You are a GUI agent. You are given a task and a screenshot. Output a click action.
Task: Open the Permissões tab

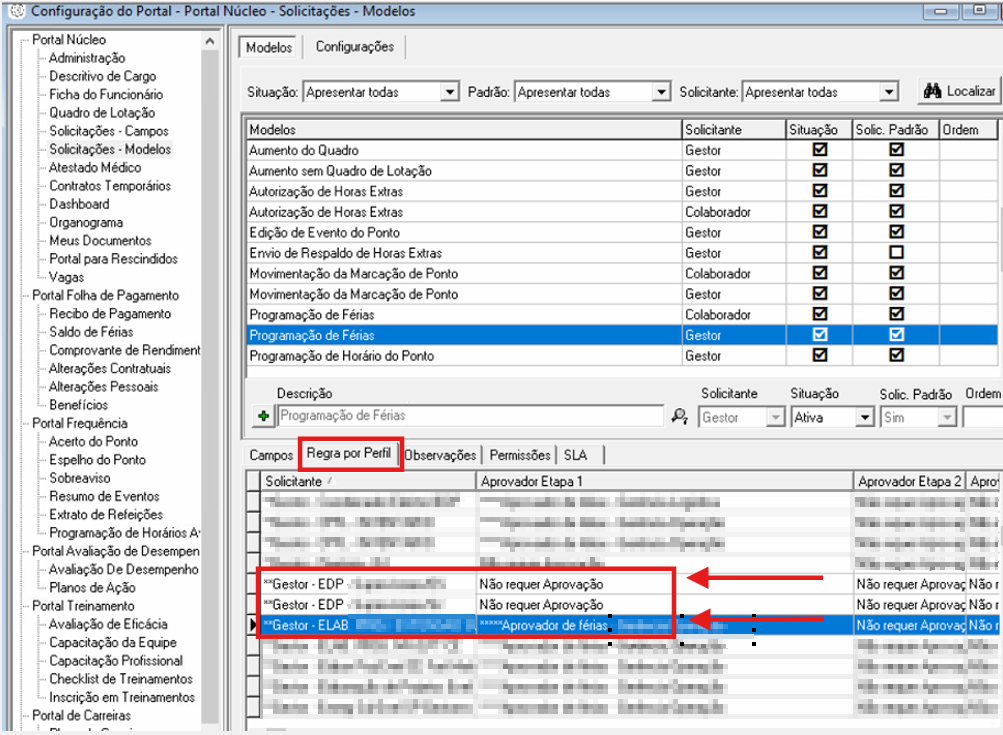click(519, 455)
